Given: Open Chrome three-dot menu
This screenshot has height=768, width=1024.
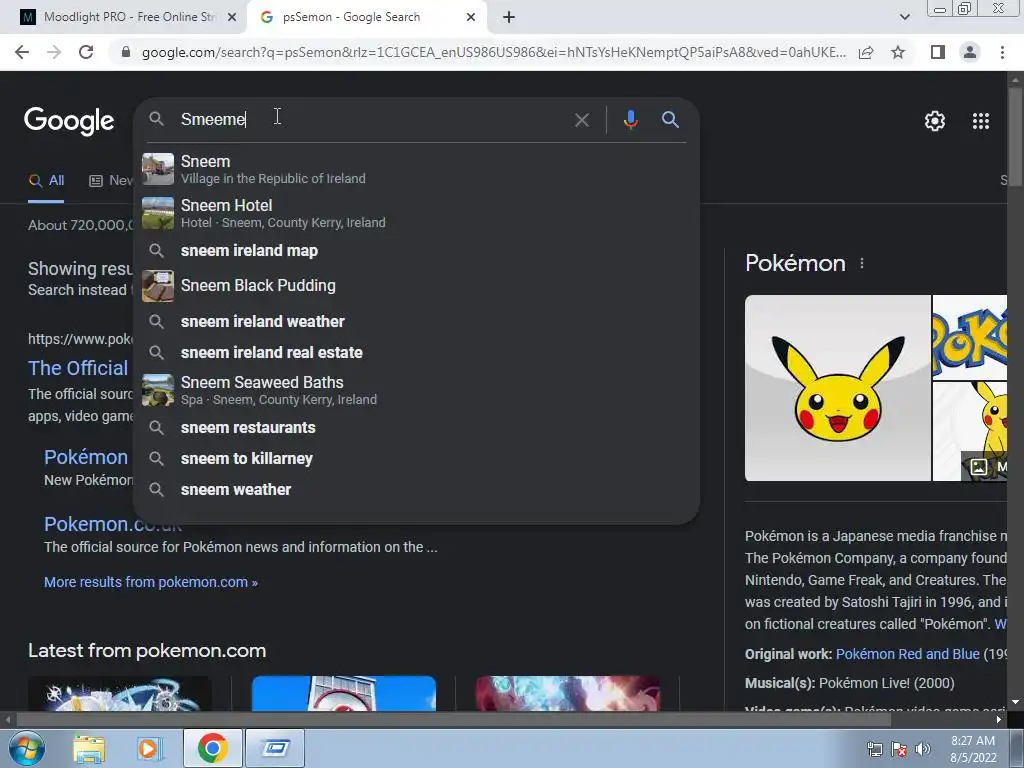Looking at the screenshot, I should tap(1002, 52).
